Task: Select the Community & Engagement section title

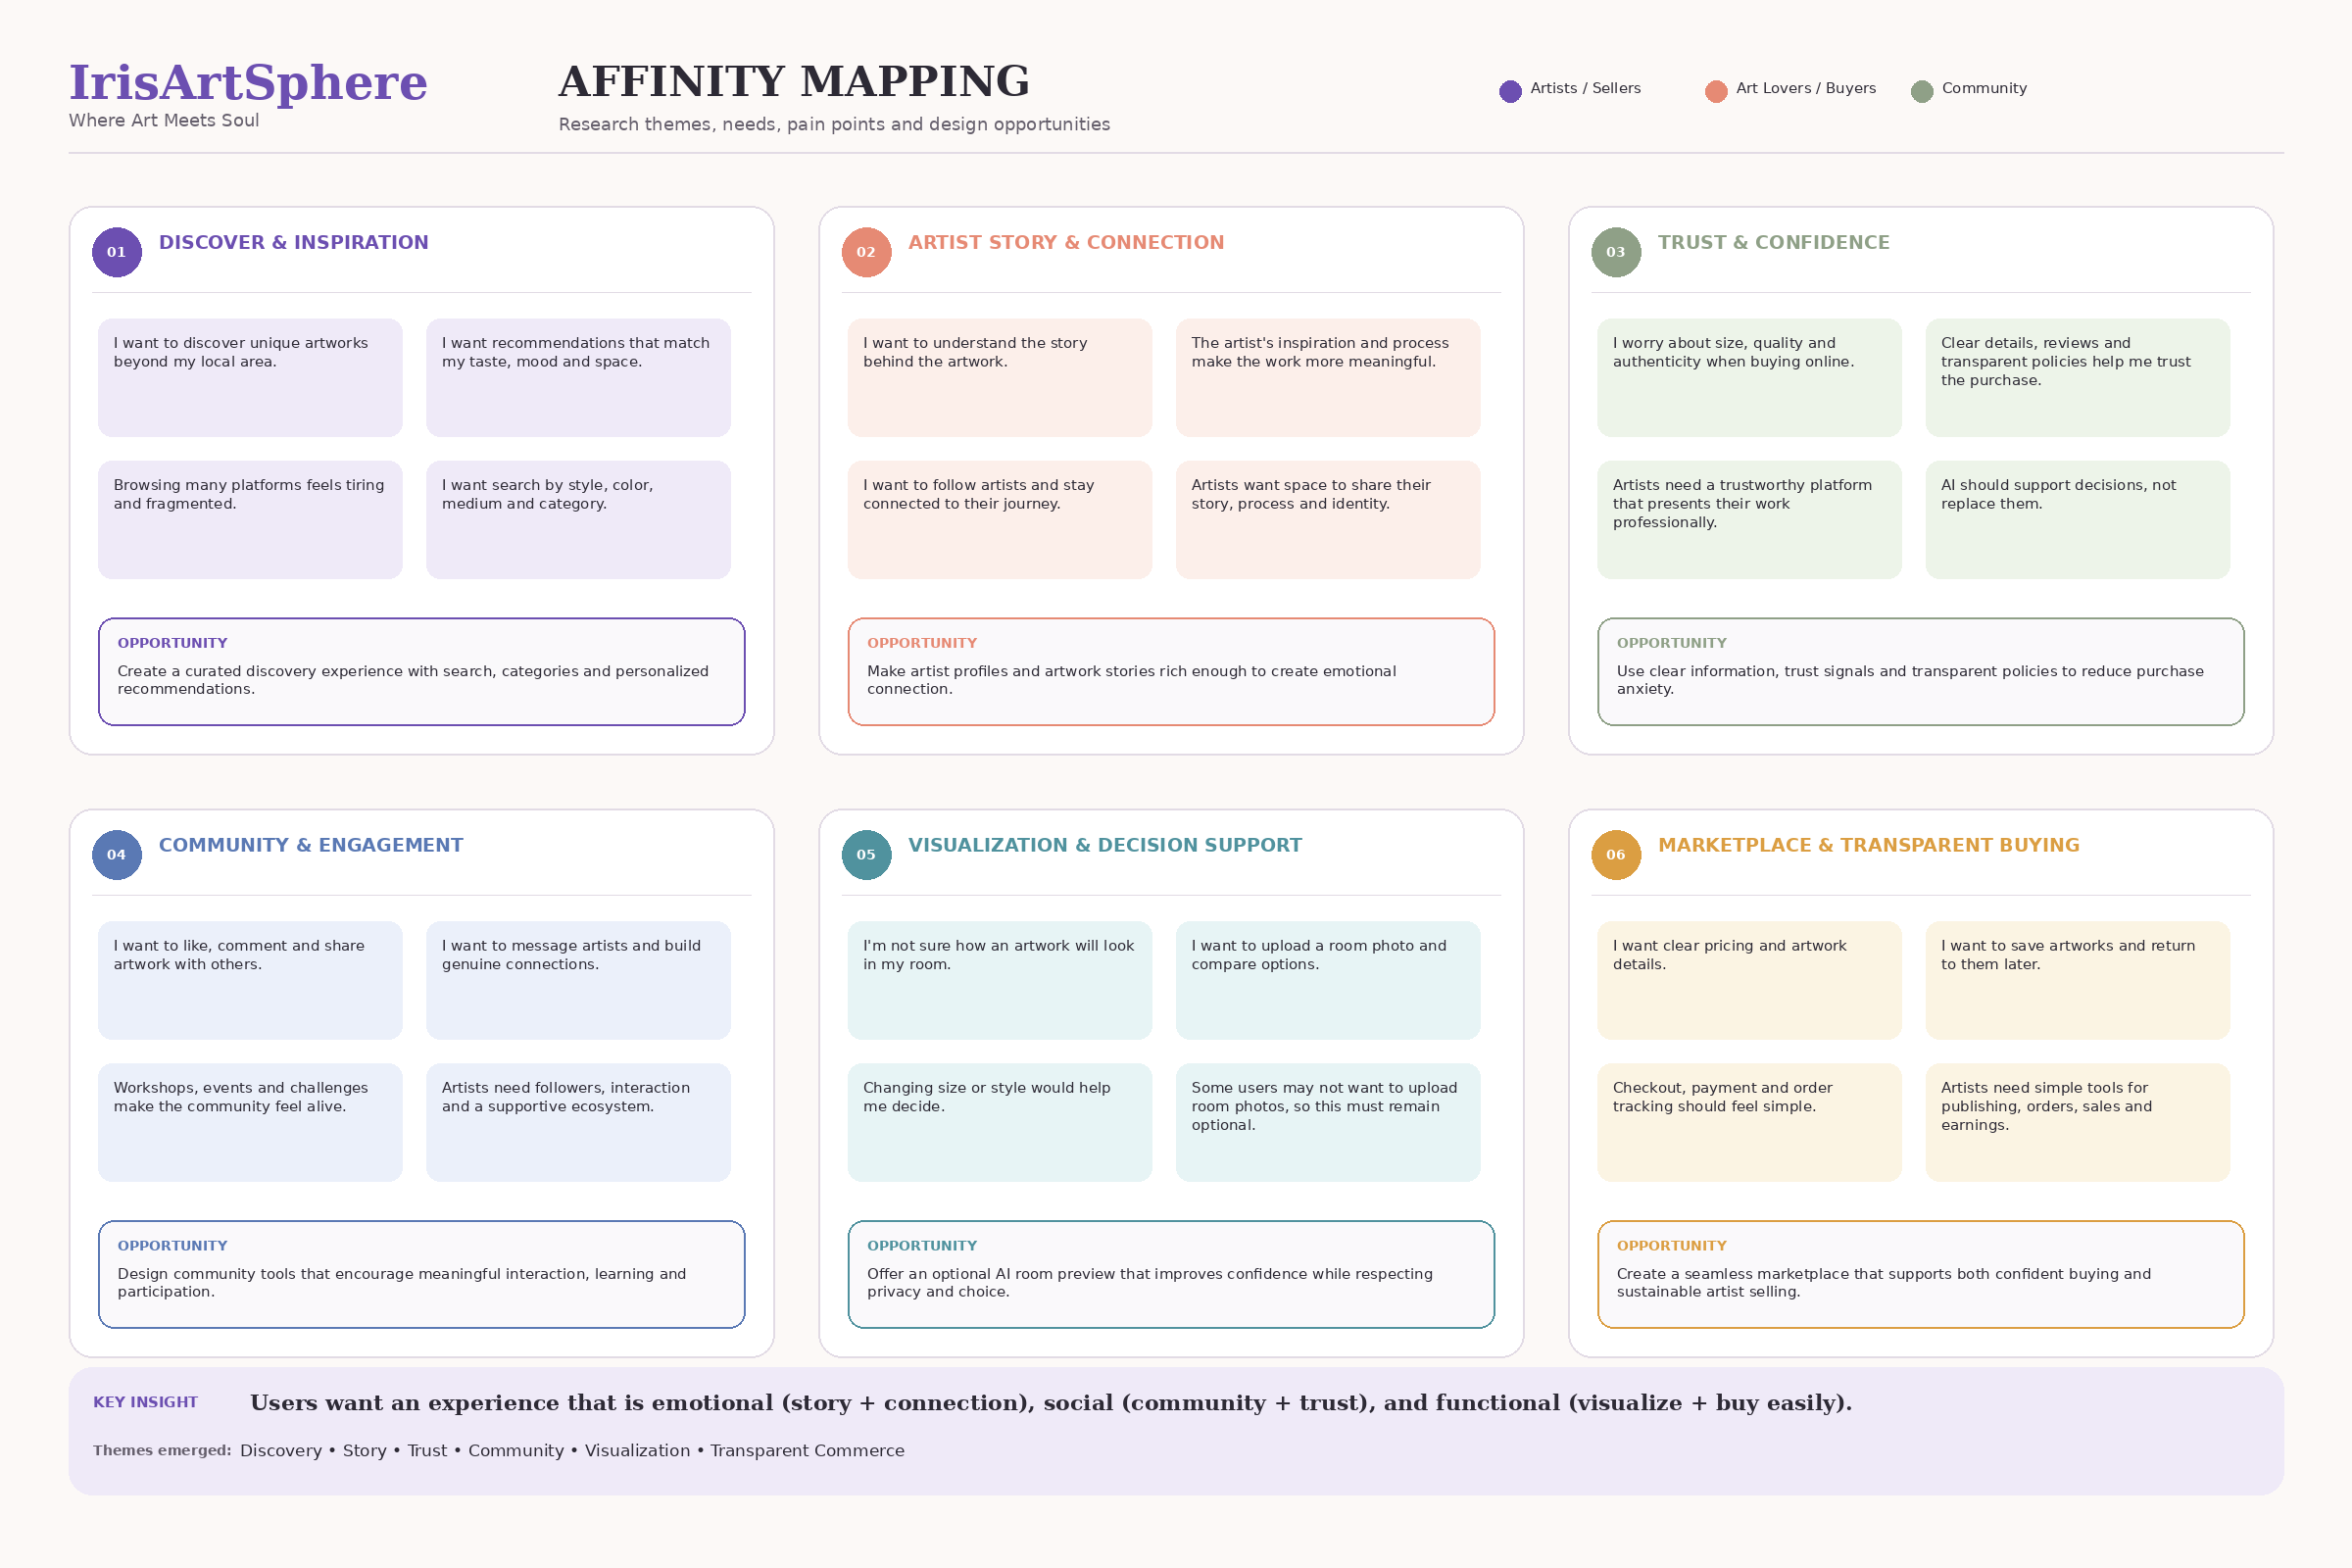Action: coord(311,845)
